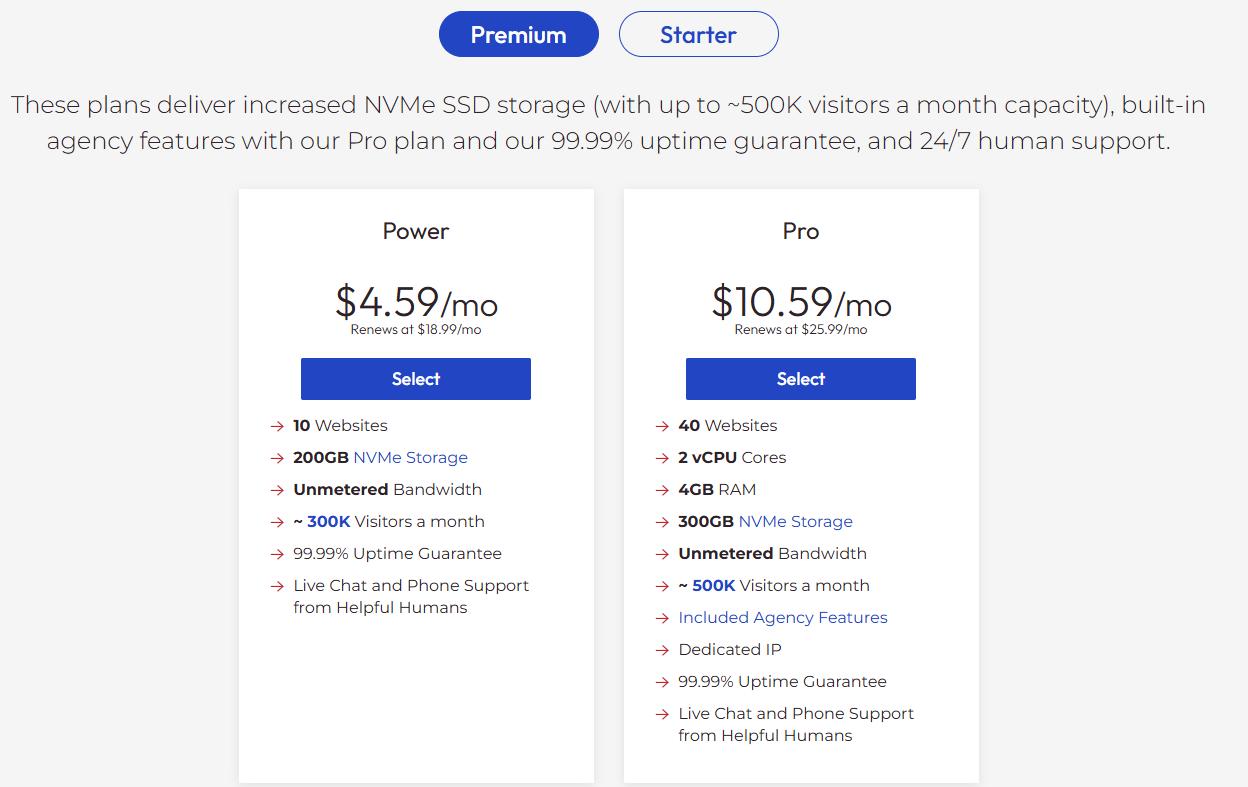
Task: Select the Power plan at $4.59/mo
Action: [x=415, y=379]
